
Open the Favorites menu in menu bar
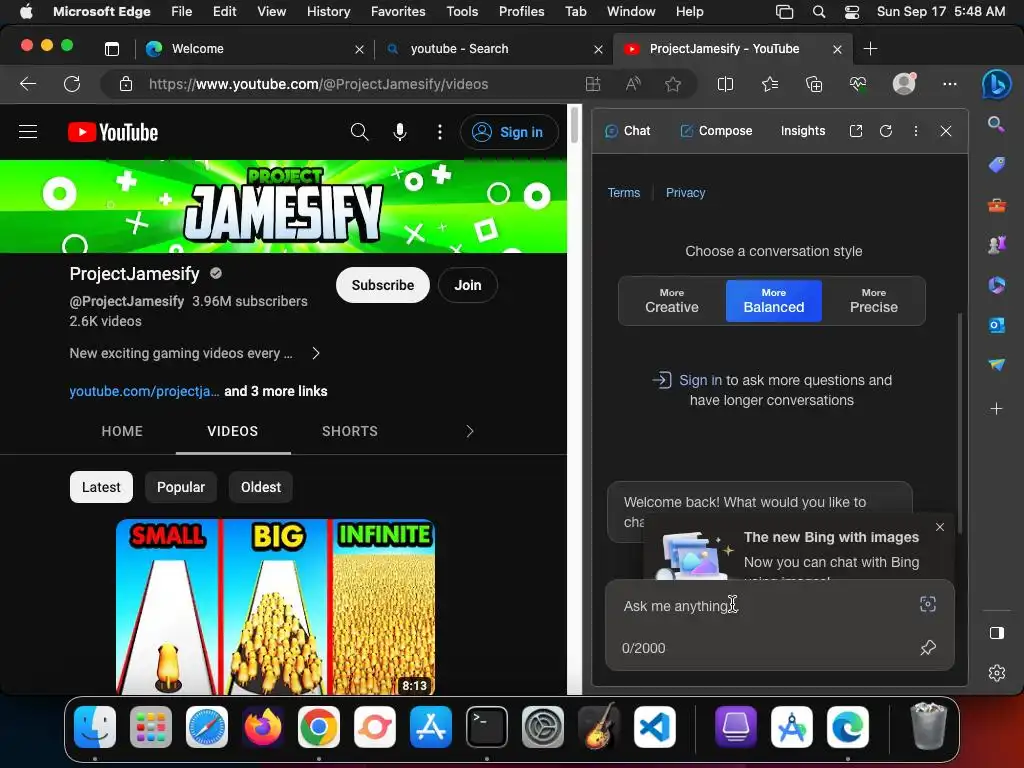[398, 11]
